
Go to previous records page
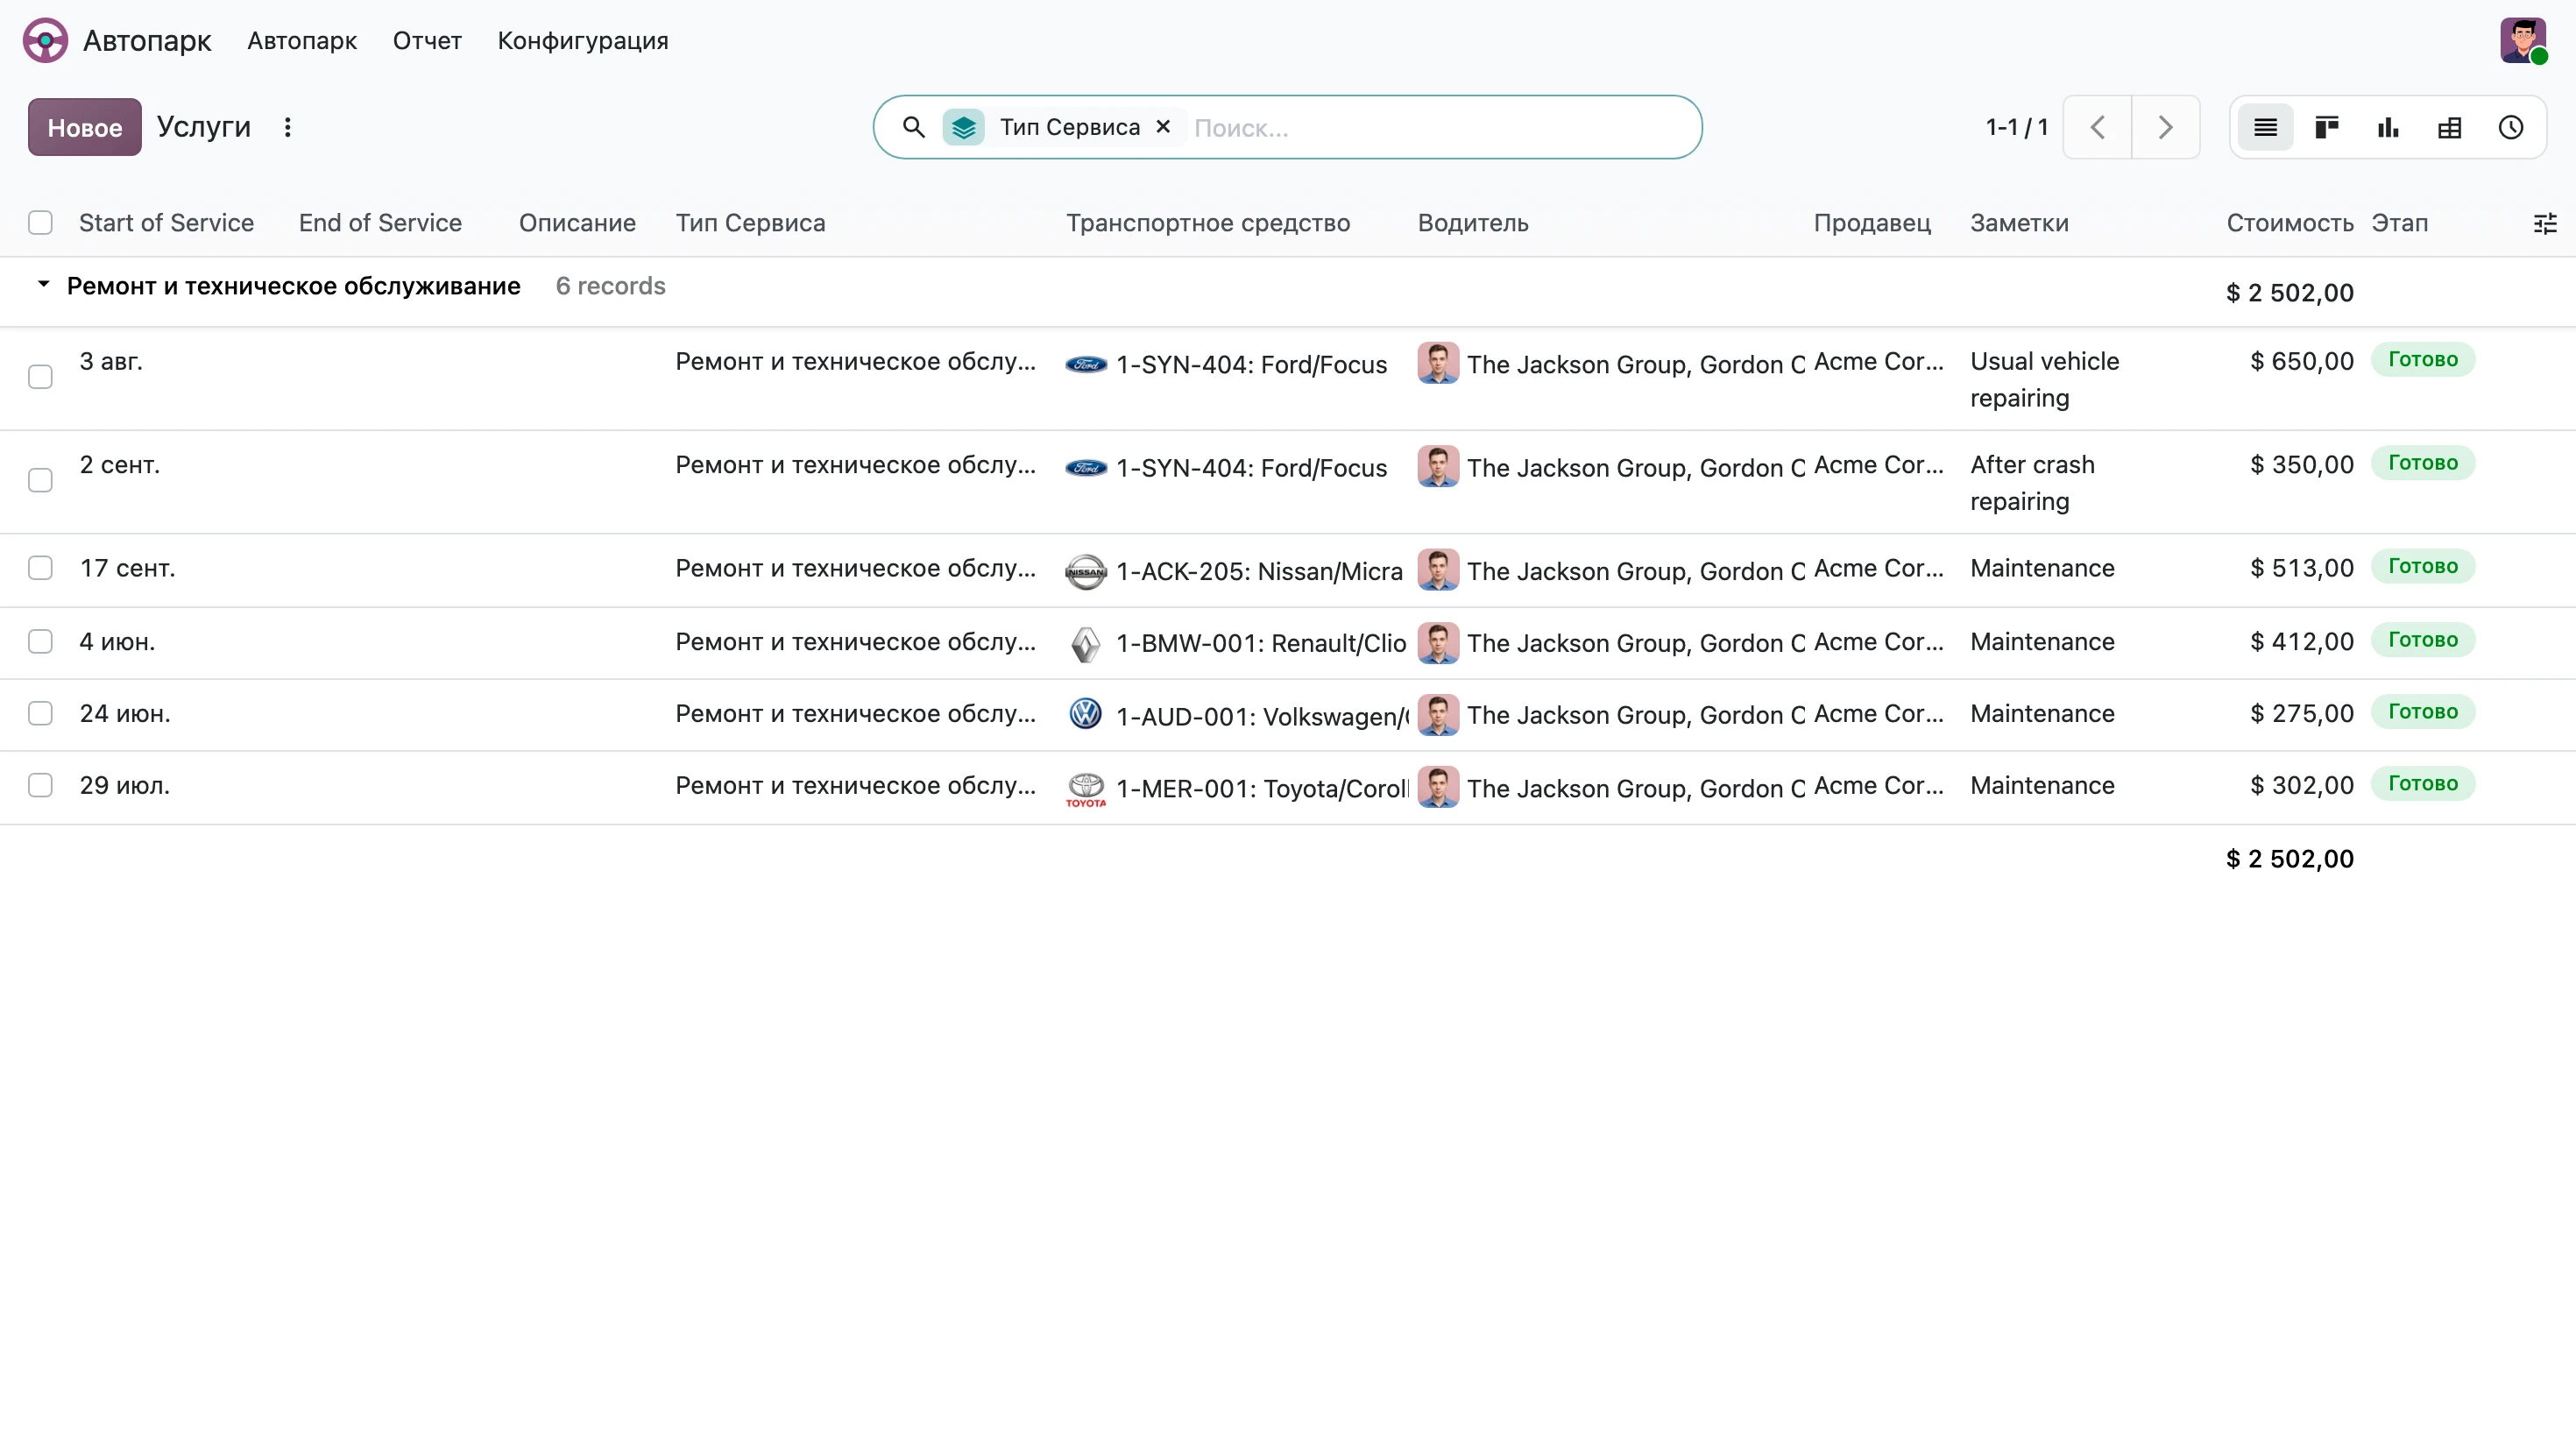coord(2098,127)
